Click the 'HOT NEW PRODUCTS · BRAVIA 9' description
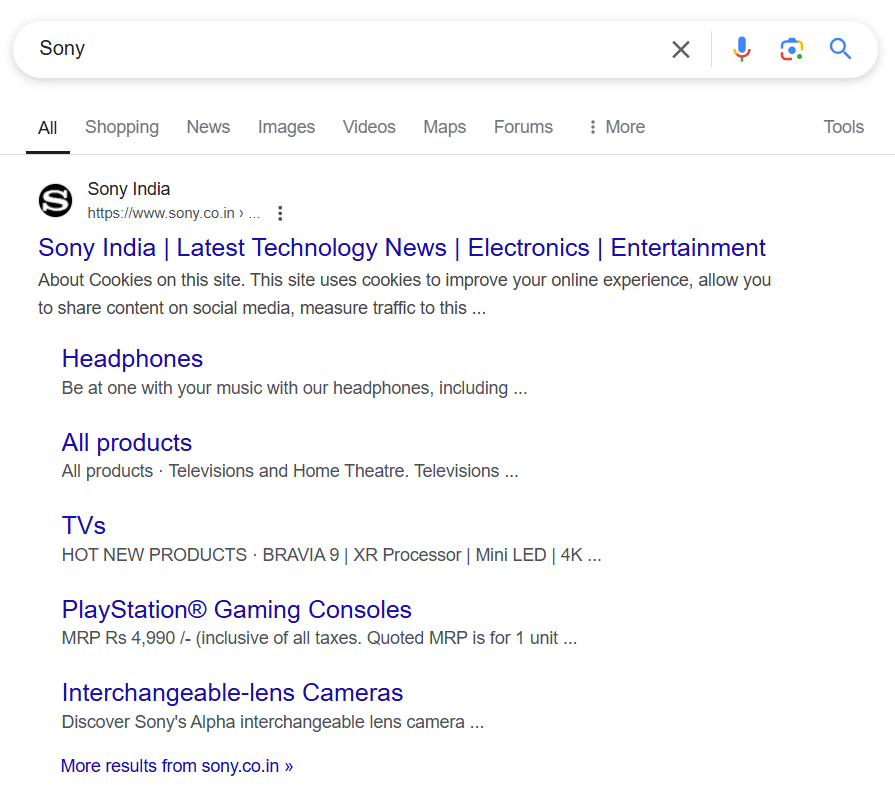This screenshot has height=790, width=895. (x=332, y=555)
